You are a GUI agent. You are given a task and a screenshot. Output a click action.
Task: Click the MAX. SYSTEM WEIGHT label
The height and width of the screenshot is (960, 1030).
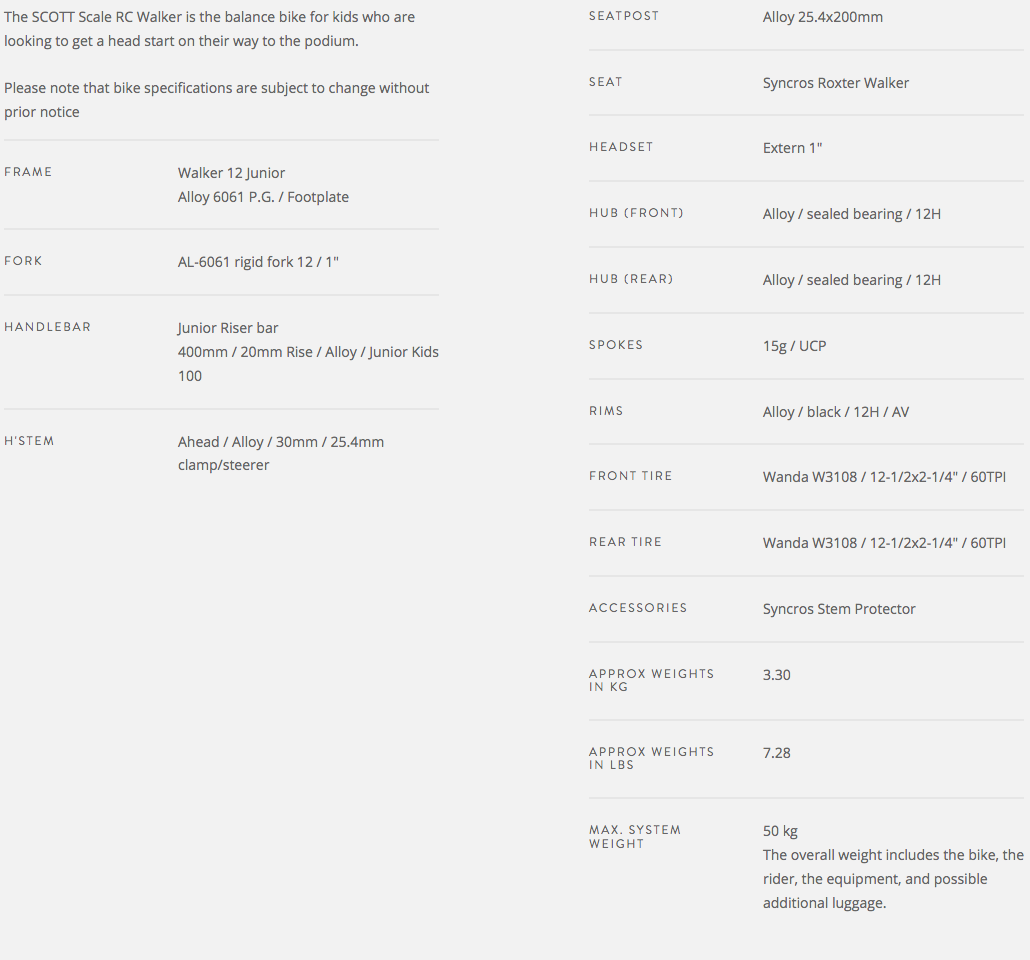point(634,837)
